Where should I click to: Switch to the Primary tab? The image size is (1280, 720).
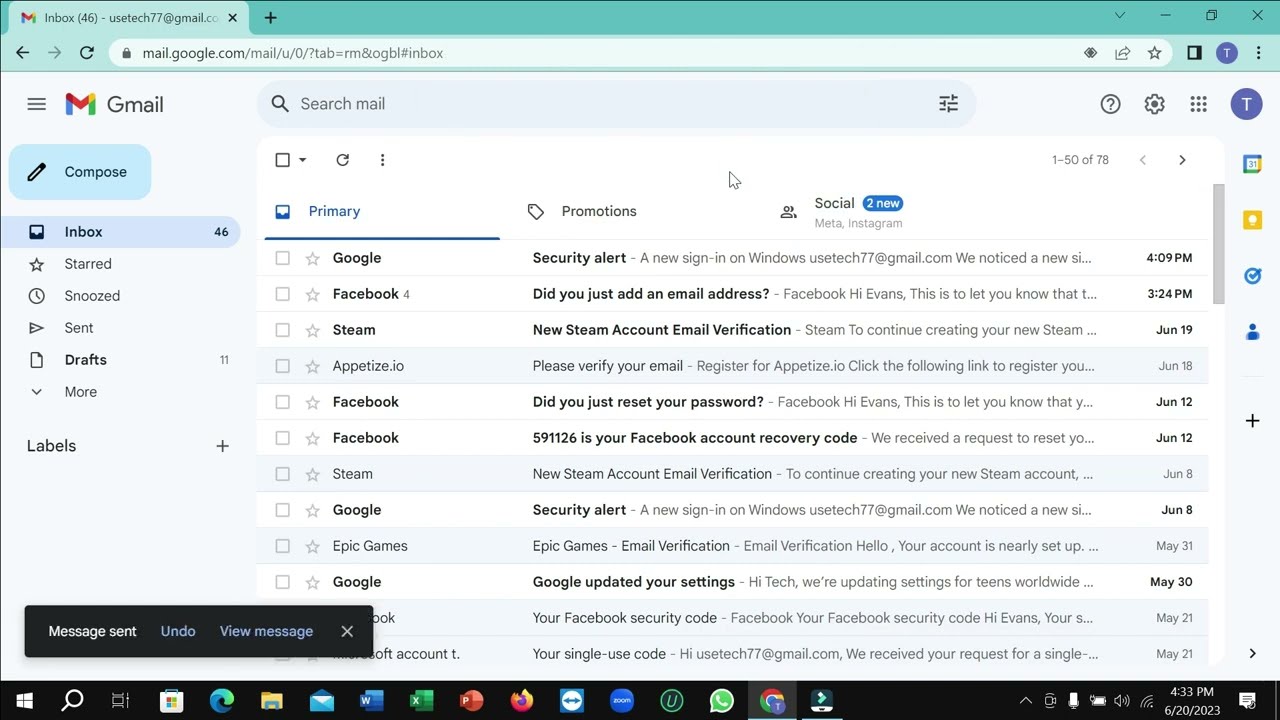coord(382,211)
